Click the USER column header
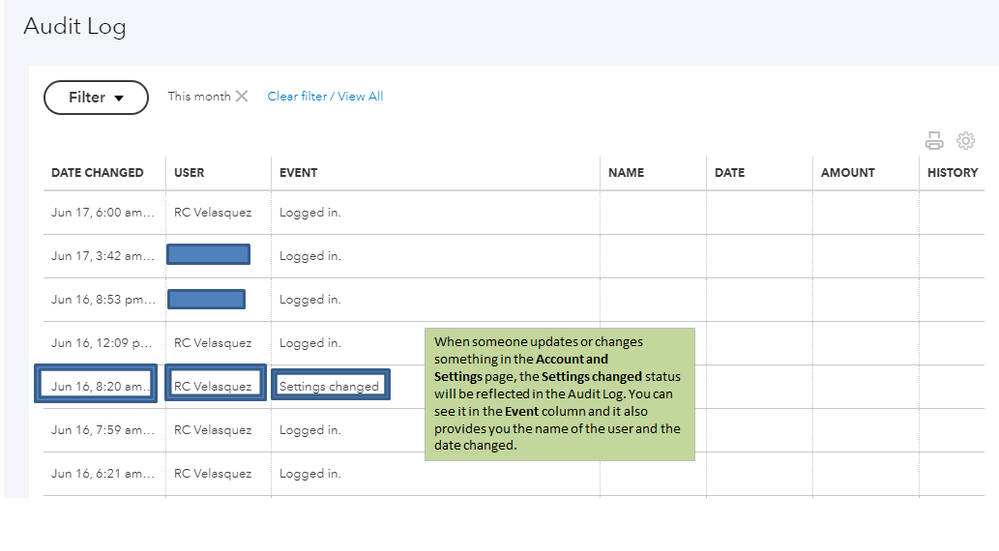 [x=189, y=173]
